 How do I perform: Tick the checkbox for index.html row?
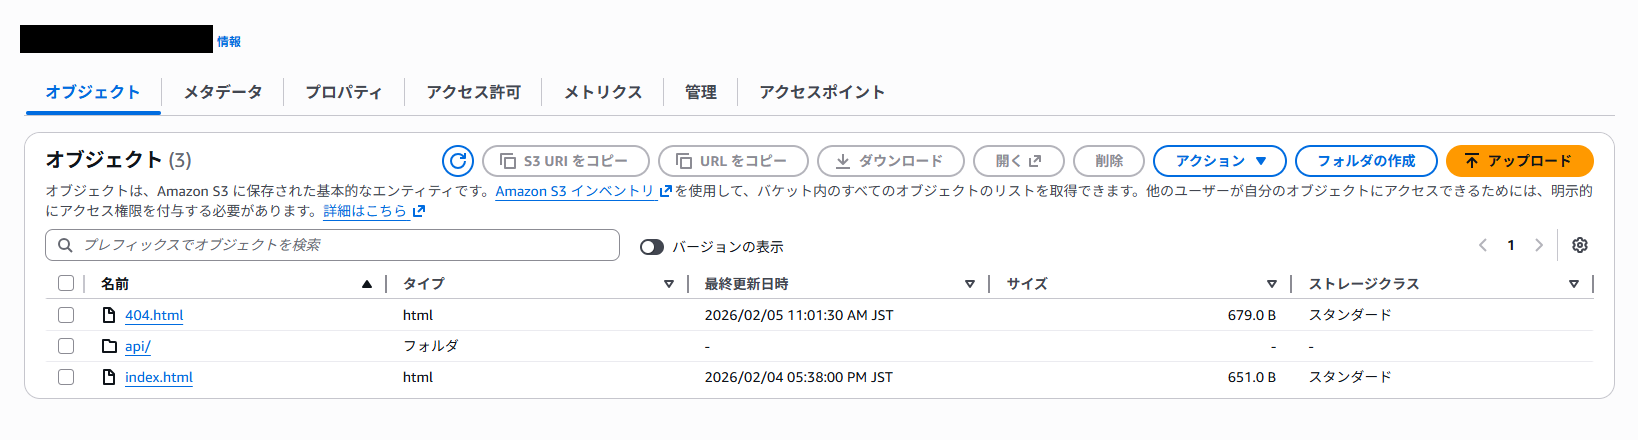coord(66,377)
